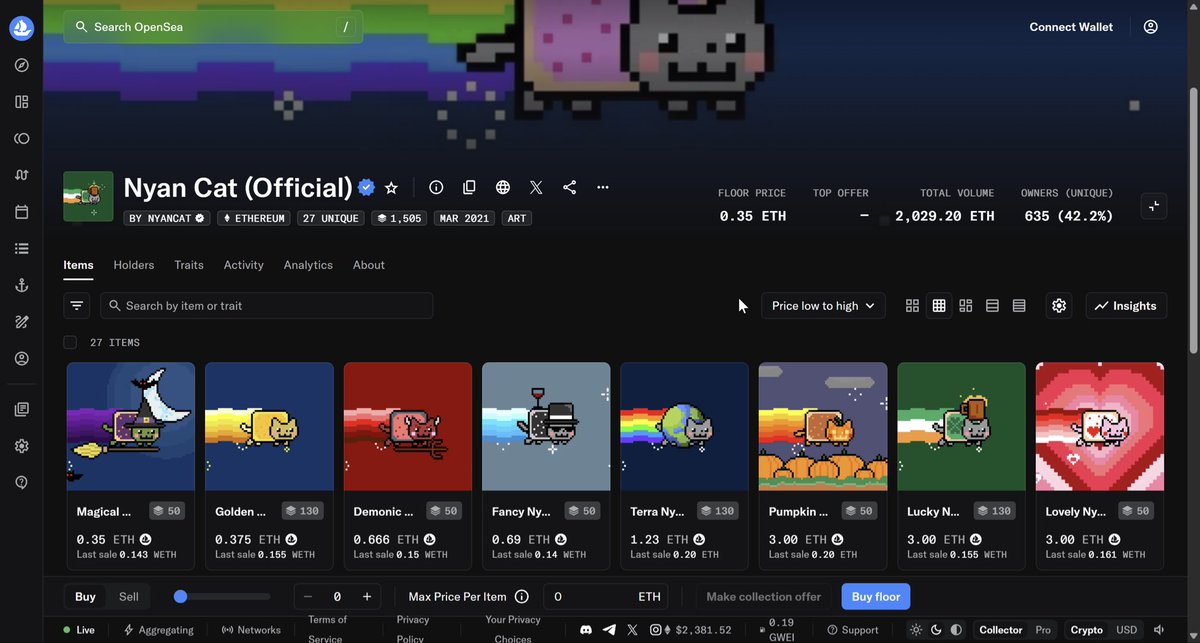Select the Collector mode toggle
The height and width of the screenshot is (643, 1200).
(x=1001, y=630)
